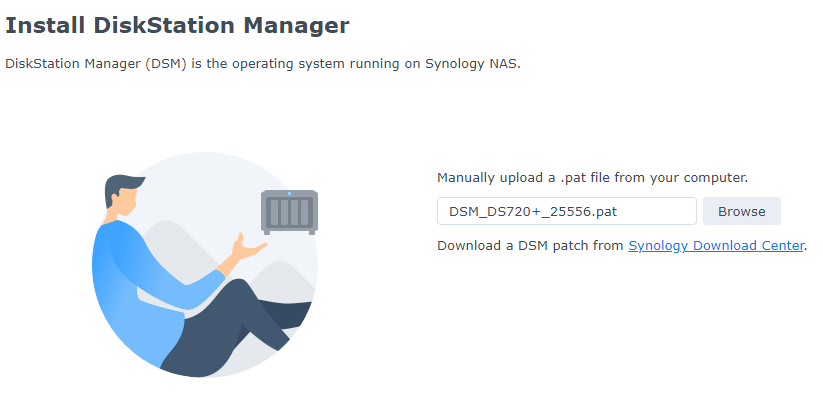
Task: Click the person's outstretched hand
Action: pos(248,248)
